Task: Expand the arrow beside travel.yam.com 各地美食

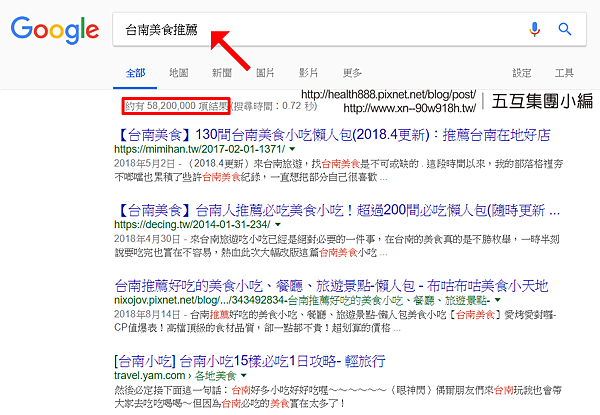Action: [244, 376]
